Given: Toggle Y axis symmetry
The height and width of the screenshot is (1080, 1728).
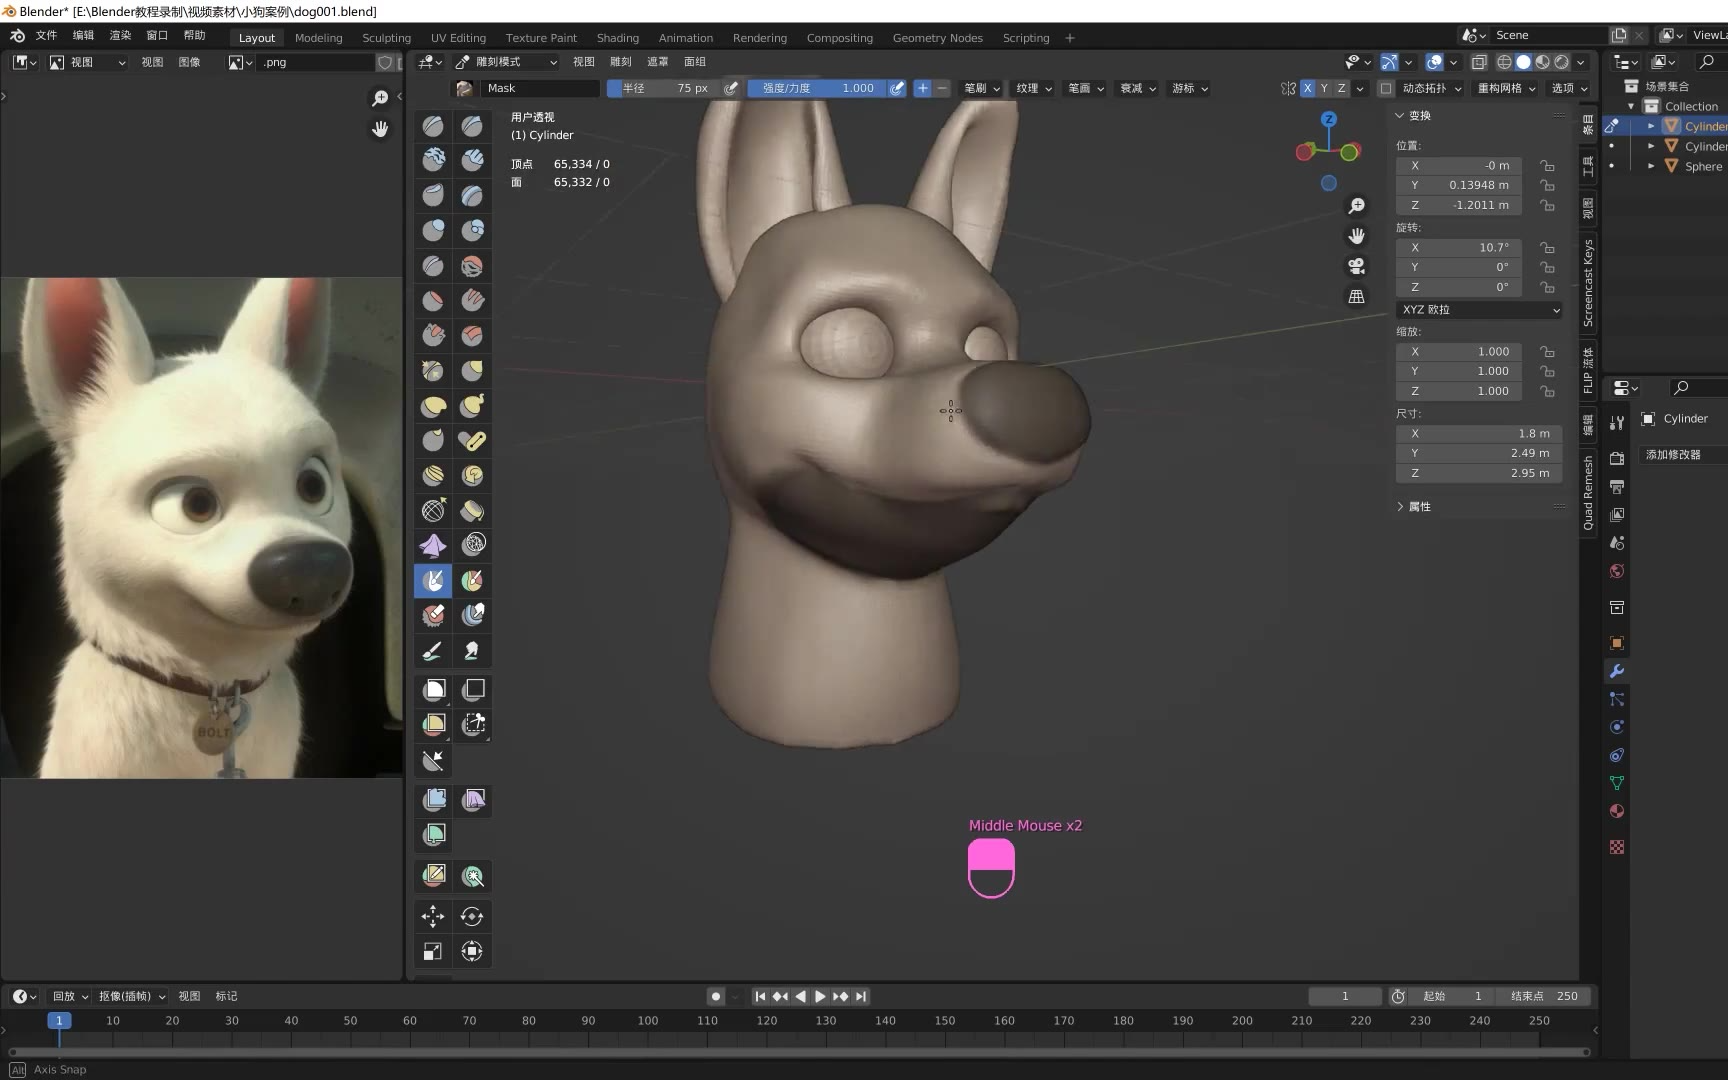Looking at the screenshot, I should 1324,88.
